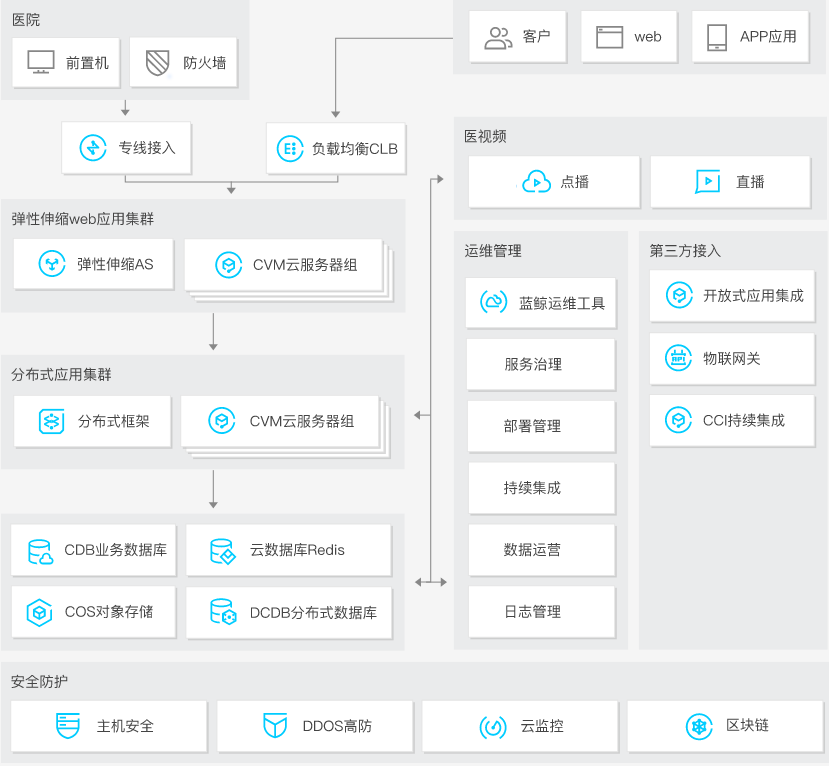Open the DDOS高防 card
829x766 pixels.
tap(318, 726)
